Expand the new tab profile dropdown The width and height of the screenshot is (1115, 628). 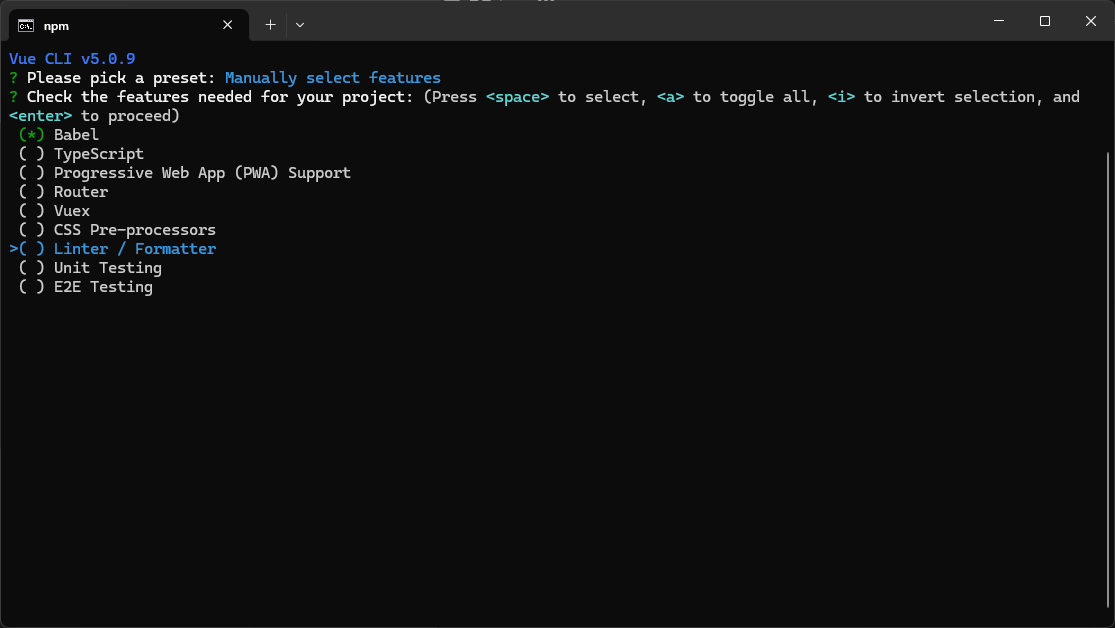[300, 25]
